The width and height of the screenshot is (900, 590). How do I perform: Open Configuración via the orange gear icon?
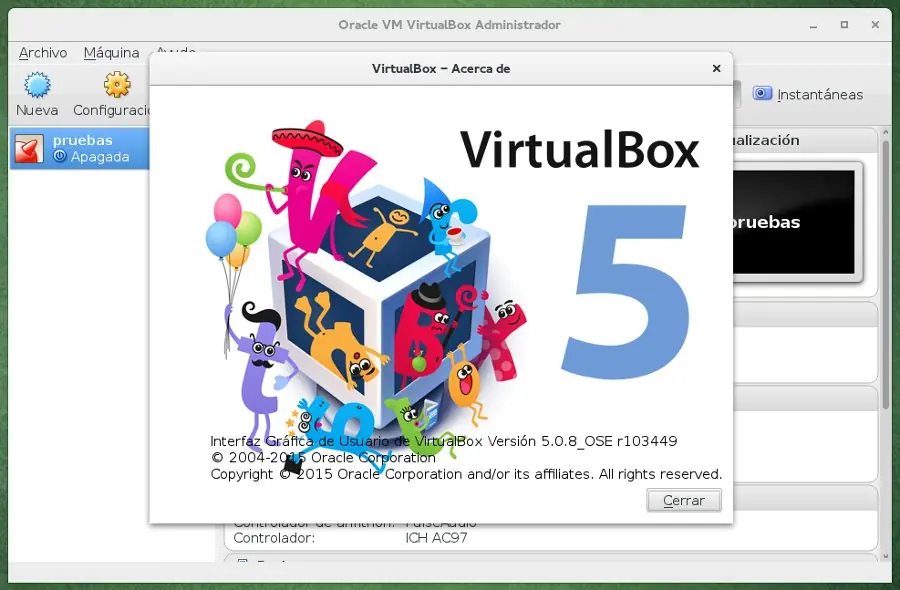click(117, 85)
